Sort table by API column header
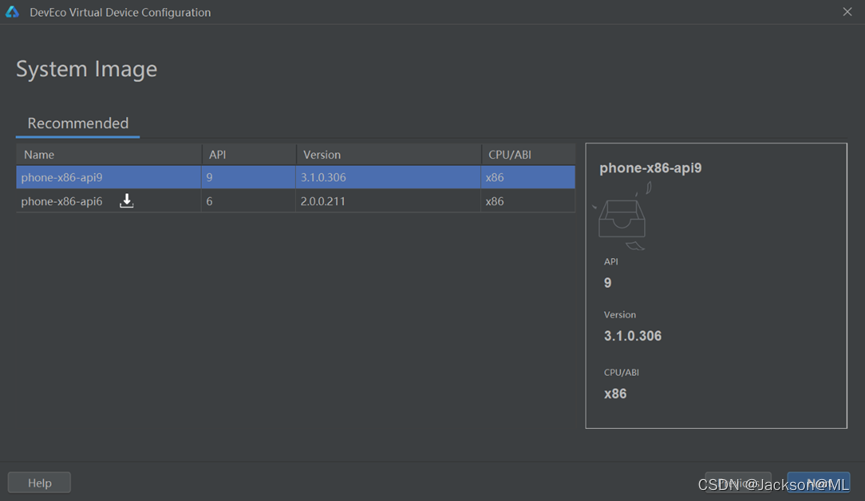The width and height of the screenshot is (865, 501). (x=248, y=154)
